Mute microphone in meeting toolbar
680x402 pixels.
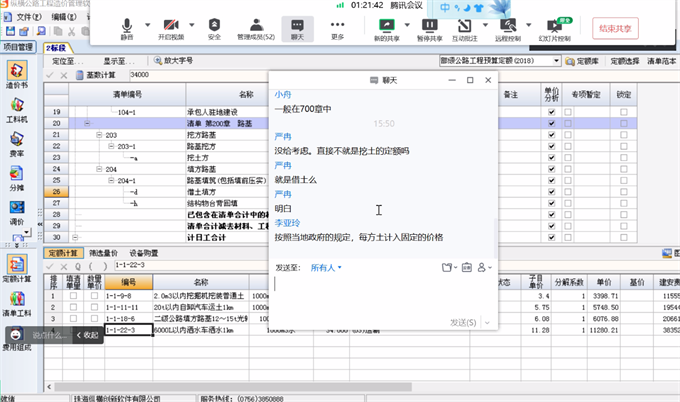point(127,27)
